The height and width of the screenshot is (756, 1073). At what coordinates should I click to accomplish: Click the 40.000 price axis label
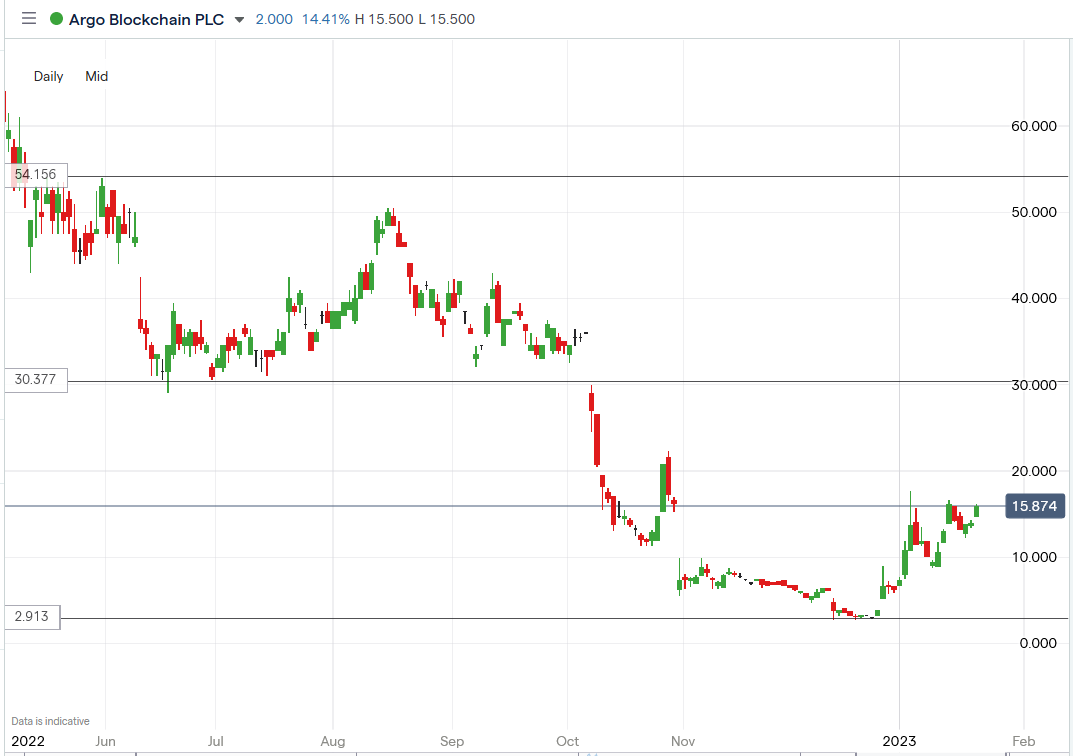(1033, 298)
